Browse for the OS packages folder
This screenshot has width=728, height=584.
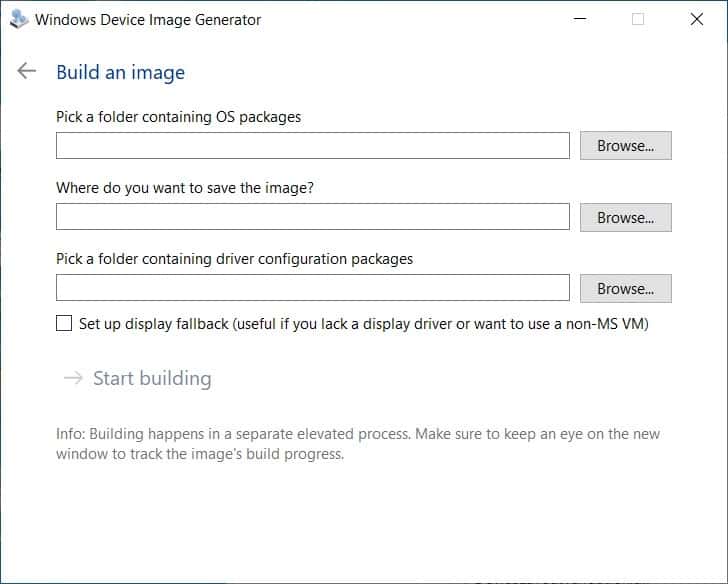click(625, 146)
